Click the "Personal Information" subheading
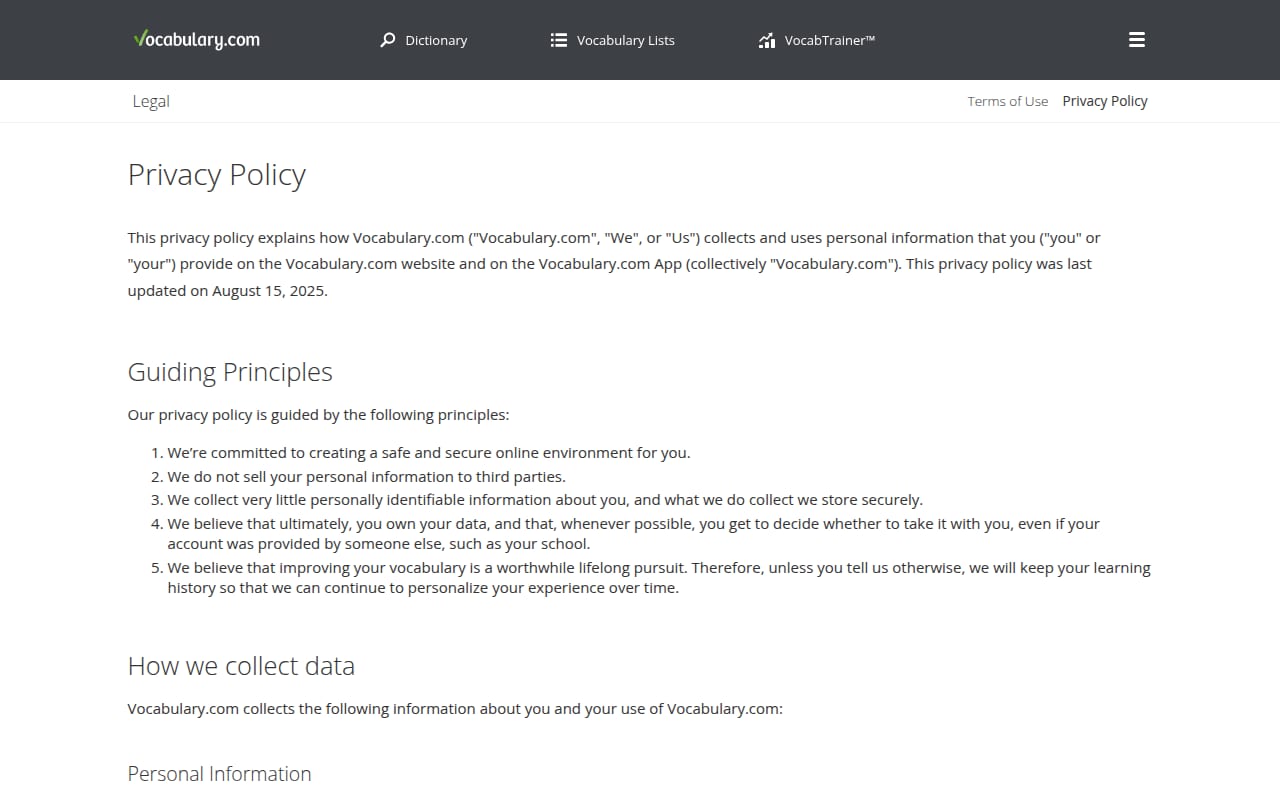The height and width of the screenshot is (800, 1280). point(219,774)
